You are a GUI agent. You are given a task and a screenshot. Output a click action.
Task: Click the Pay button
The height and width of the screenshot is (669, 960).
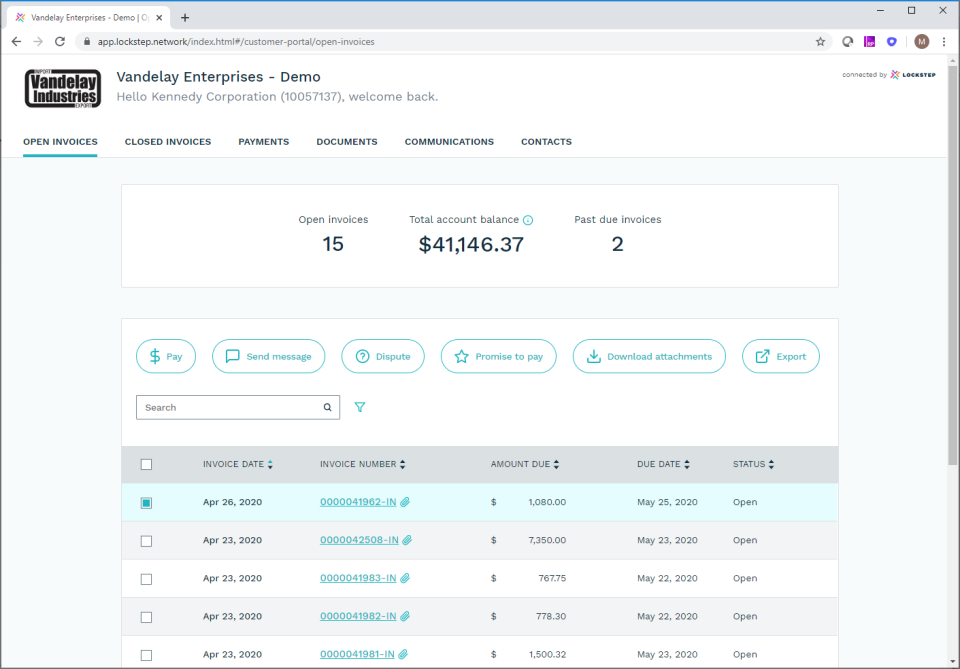pos(166,356)
